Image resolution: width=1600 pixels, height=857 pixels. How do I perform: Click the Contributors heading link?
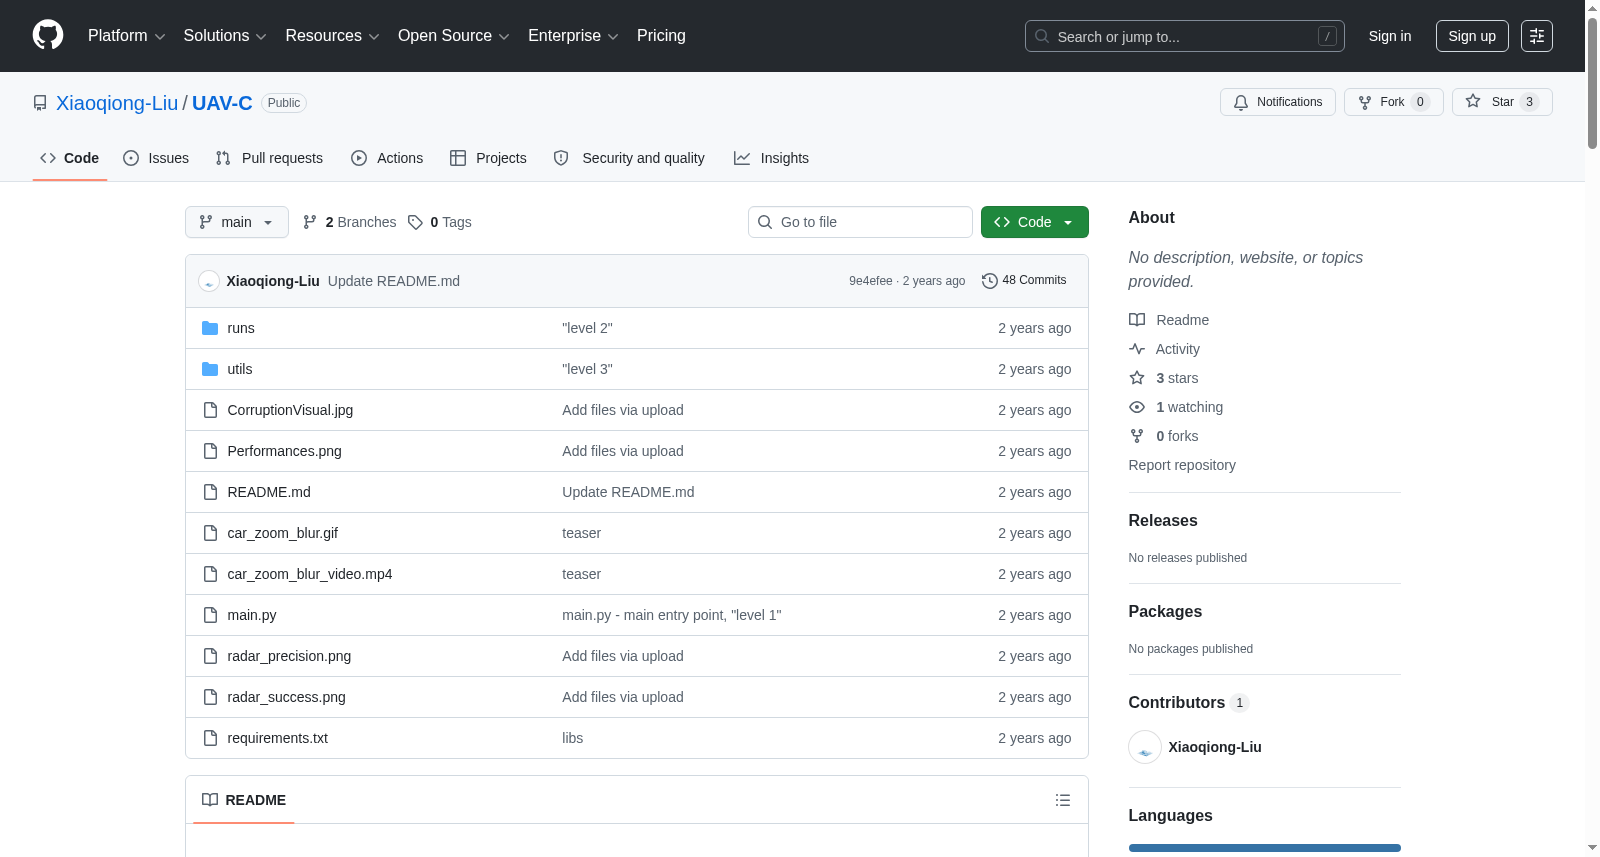coord(1189,702)
